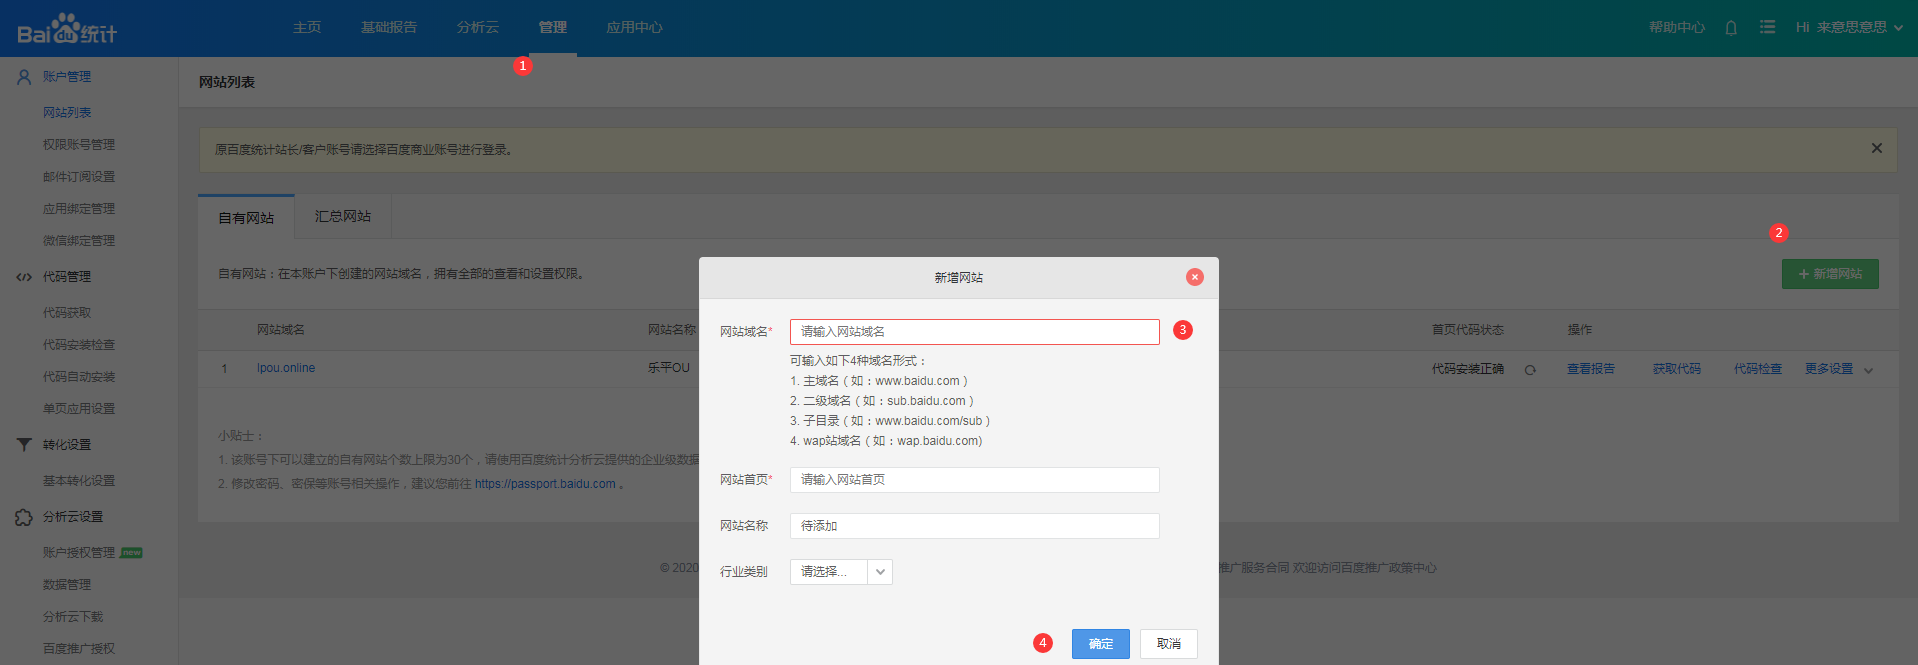Click the 网站域名 column header
1918x665 pixels.
tap(281, 330)
